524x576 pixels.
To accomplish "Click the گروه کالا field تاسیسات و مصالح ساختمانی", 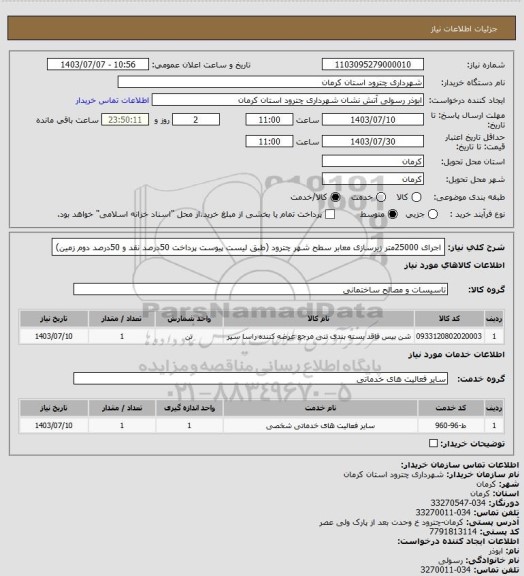I will pyautogui.click(x=260, y=289).
